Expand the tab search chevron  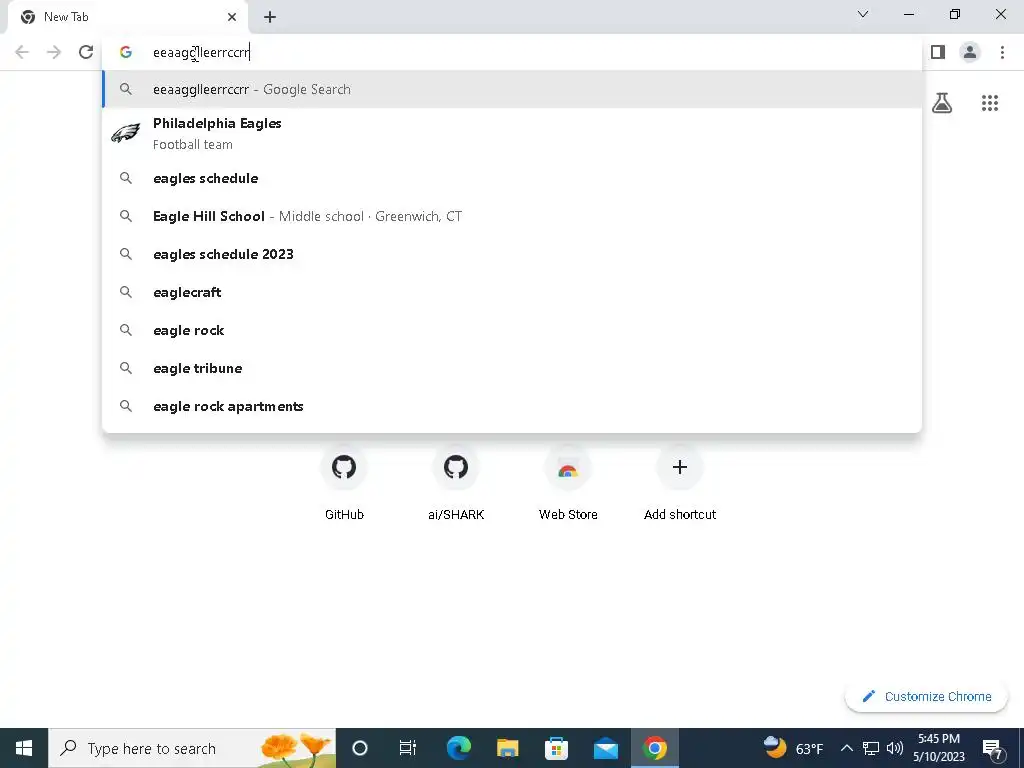[863, 14]
